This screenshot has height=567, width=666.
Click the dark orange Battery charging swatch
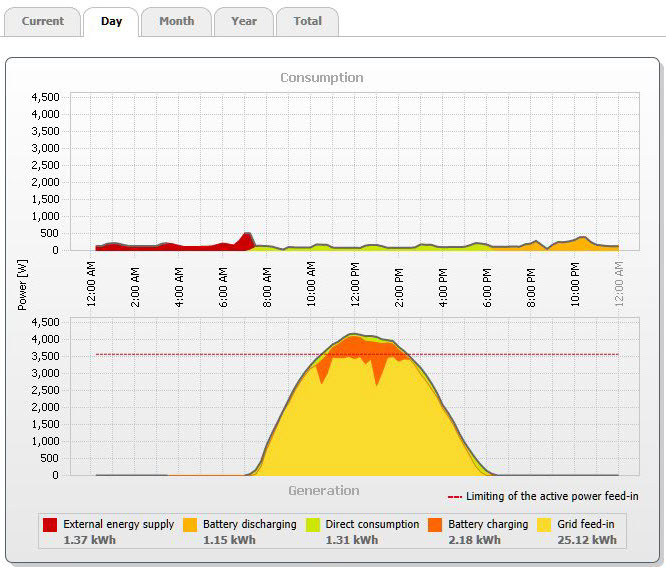pyautogui.click(x=436, y=524)
